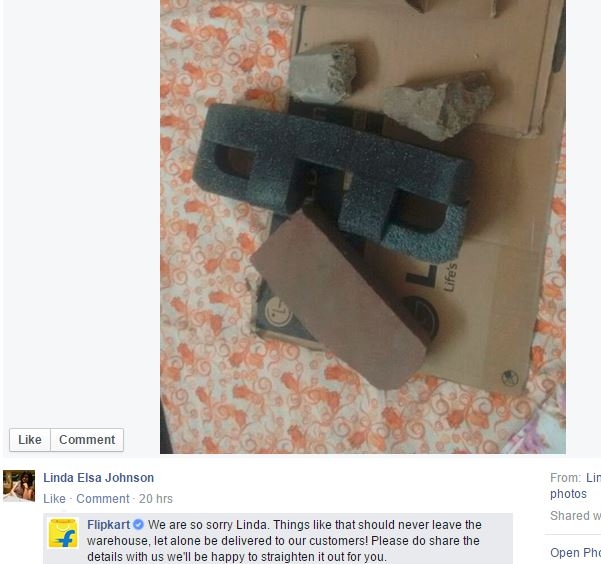Click the red brick in photo

tap(338, 299)
